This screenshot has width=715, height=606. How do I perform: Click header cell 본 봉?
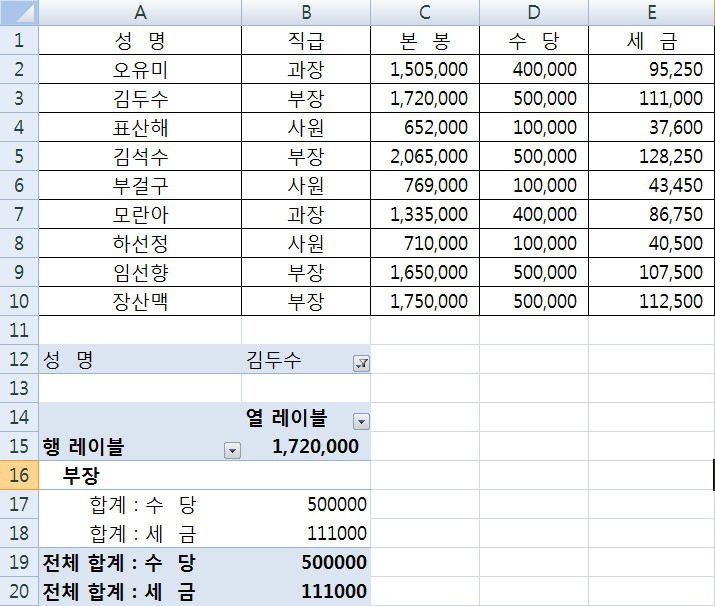[x=425, y=41]
